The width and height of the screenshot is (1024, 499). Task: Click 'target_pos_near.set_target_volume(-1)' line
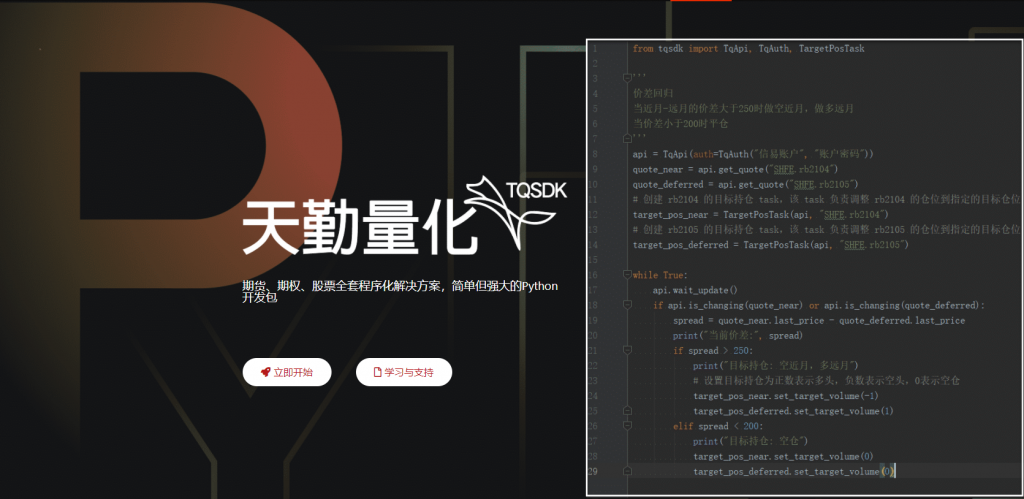[x=786, y=396]
